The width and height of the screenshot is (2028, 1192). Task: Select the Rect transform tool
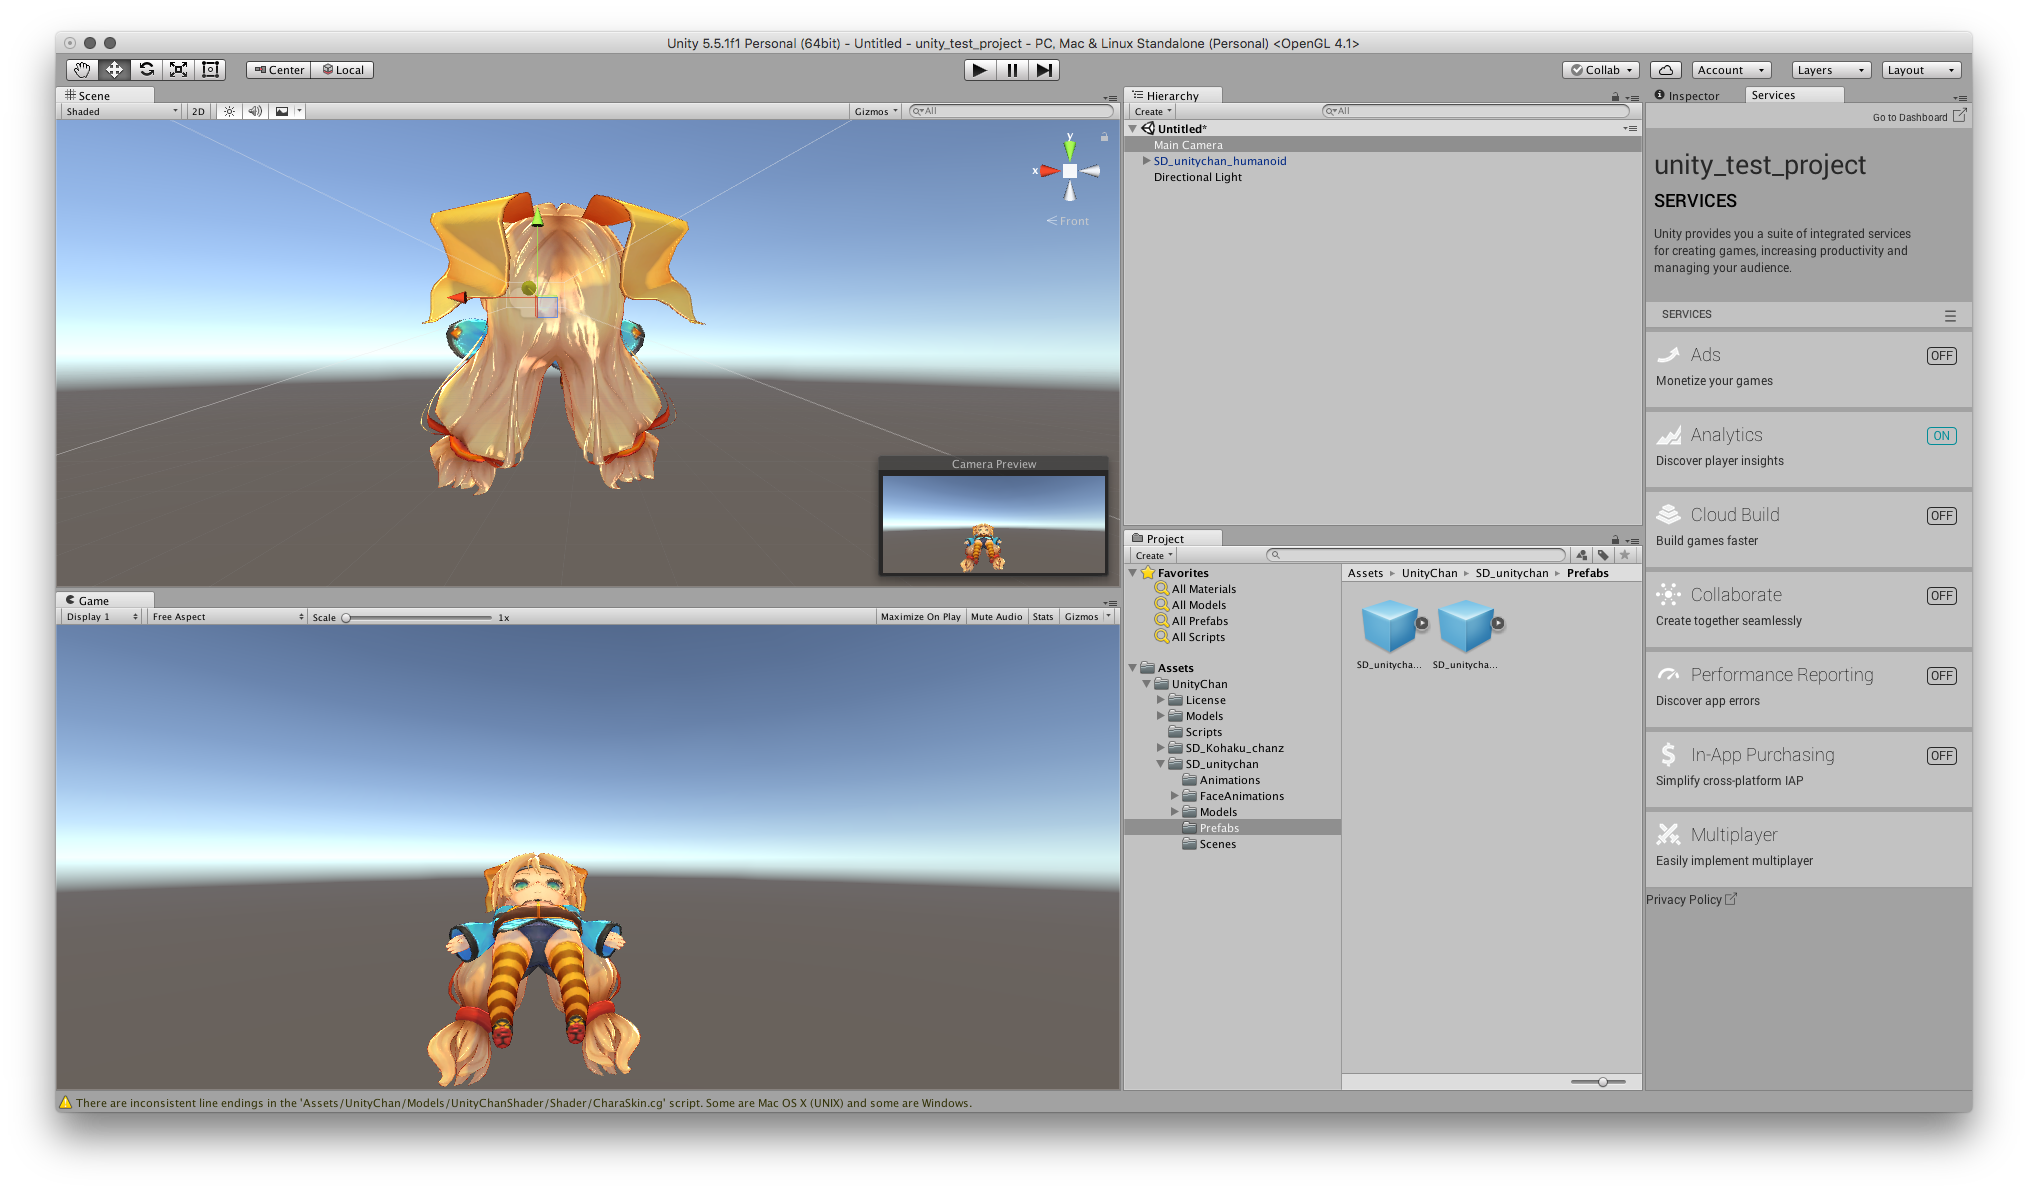click(x=210, y=70)
